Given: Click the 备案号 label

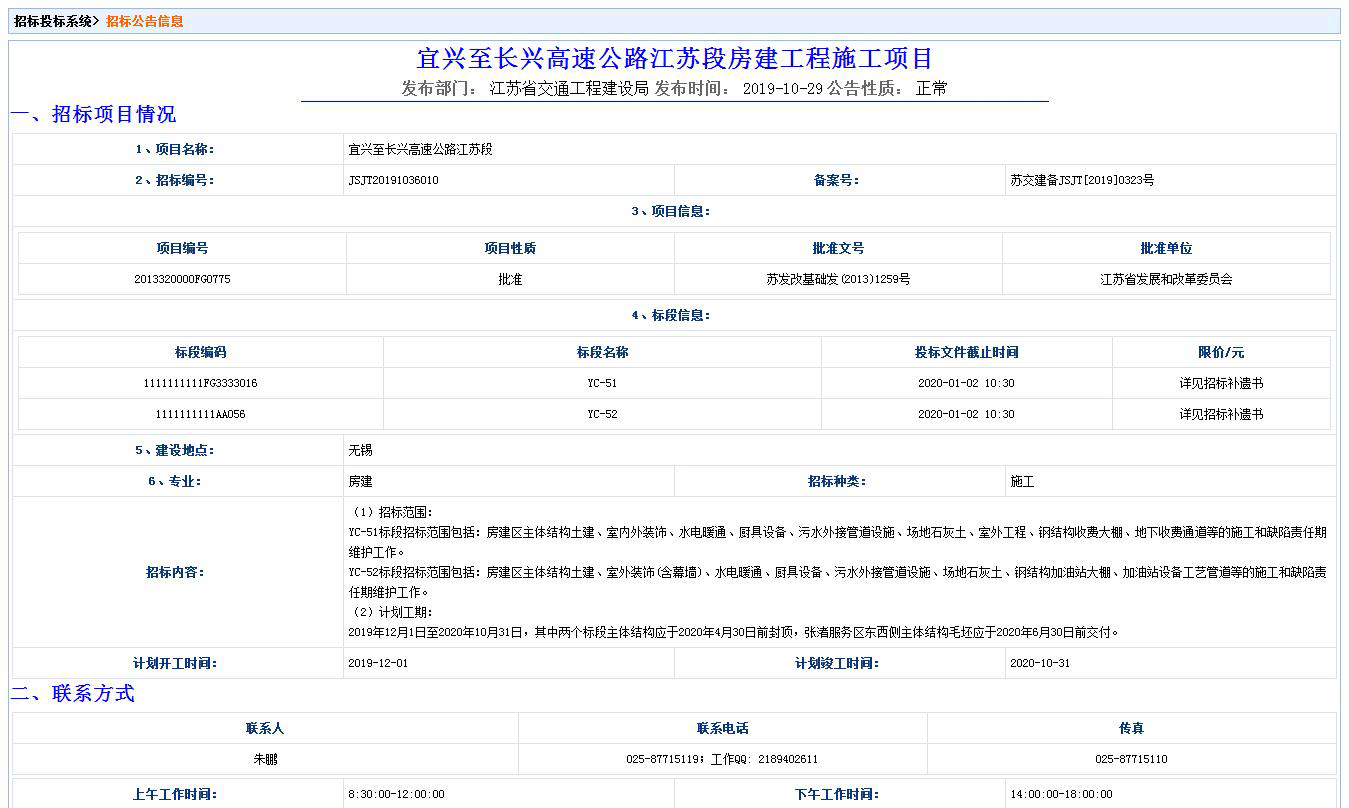Looking at the screenshot, I should point(836,181).
